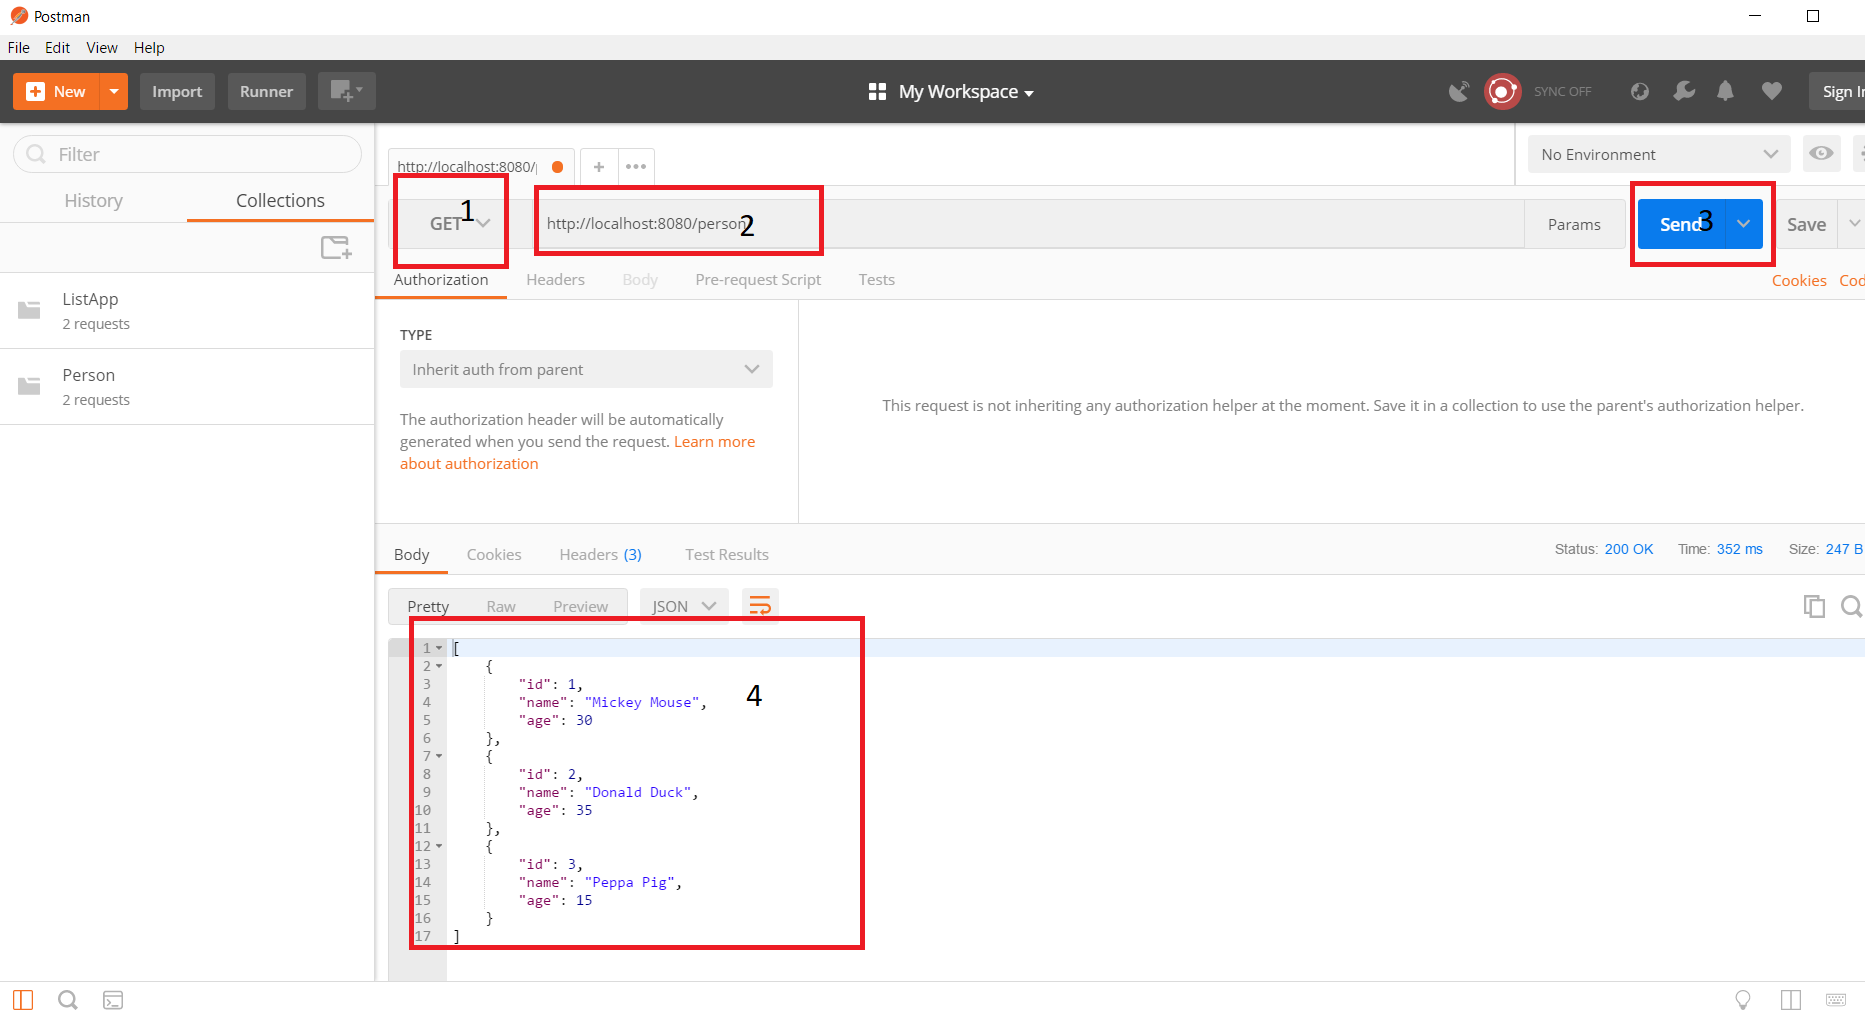1865x1015 pixels.
Task: Click the sync status icon
Action: (1502, 91)
